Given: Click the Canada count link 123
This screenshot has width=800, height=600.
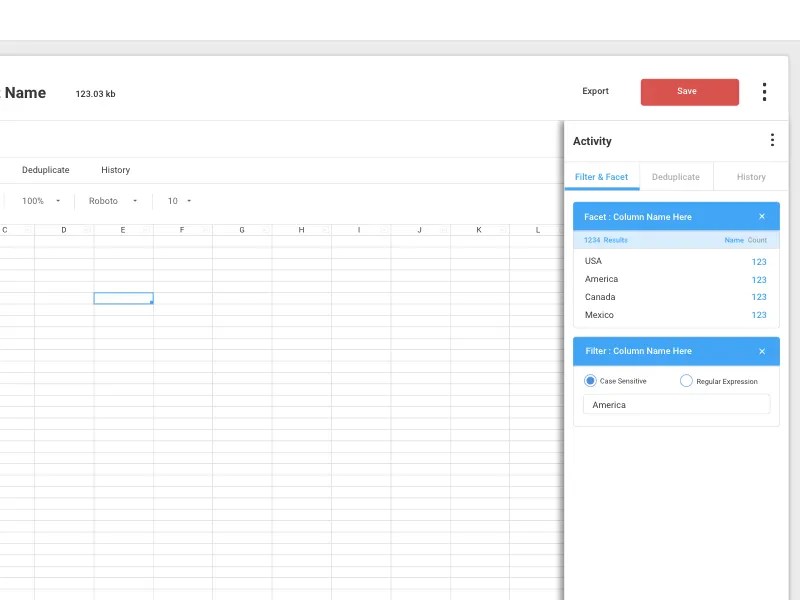Looking at the screenshot, I should 759,297.
